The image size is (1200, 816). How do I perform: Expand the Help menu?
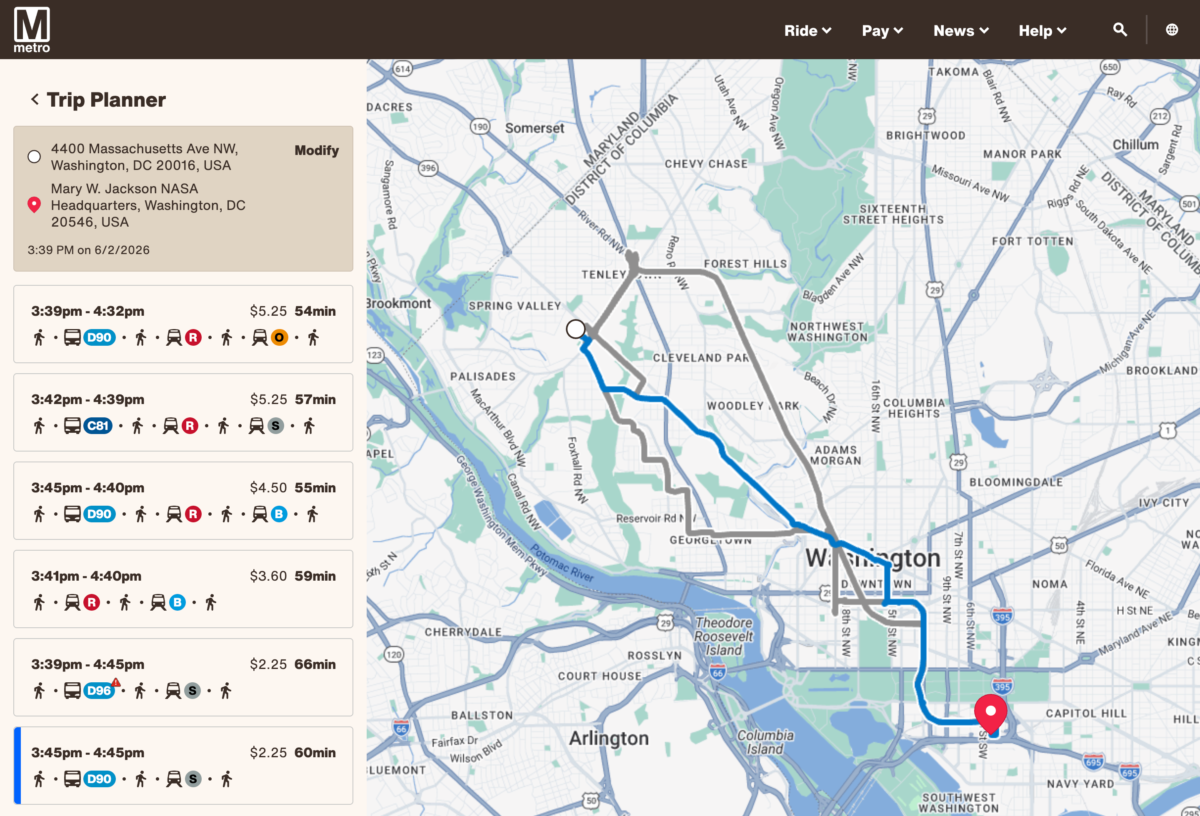coord(1043,30)
